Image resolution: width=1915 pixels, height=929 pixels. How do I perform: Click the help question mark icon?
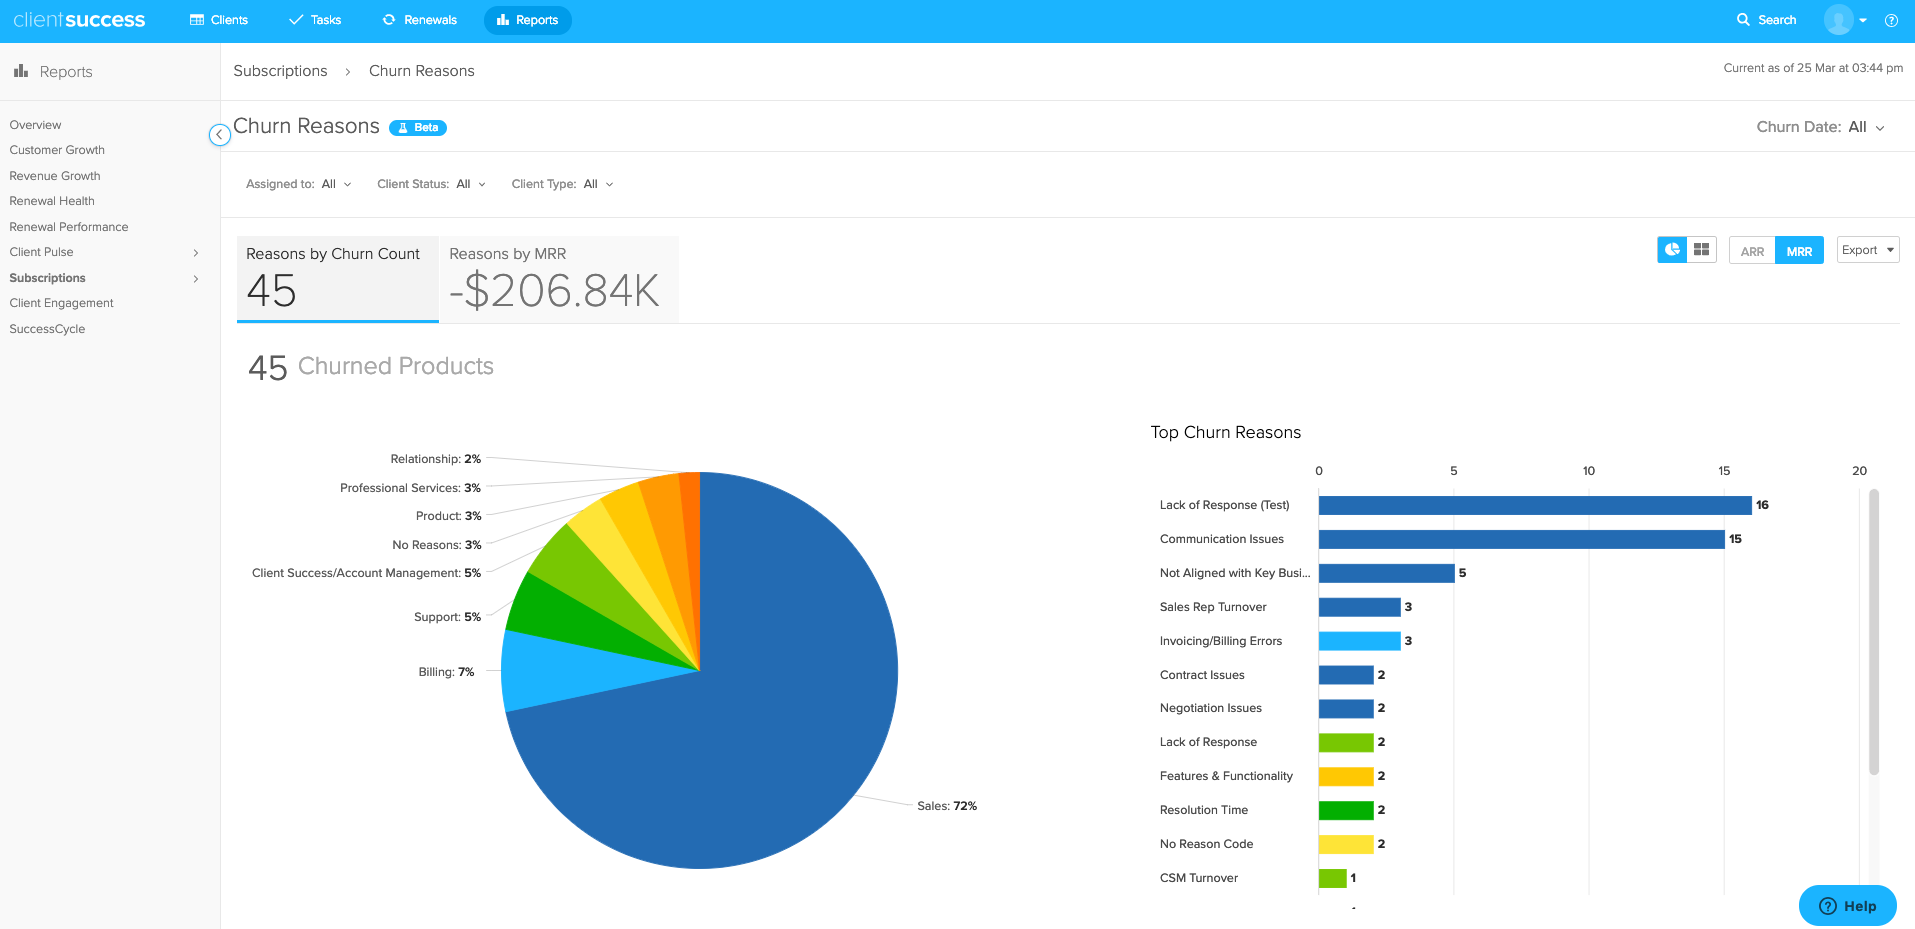coord(1890,19)
